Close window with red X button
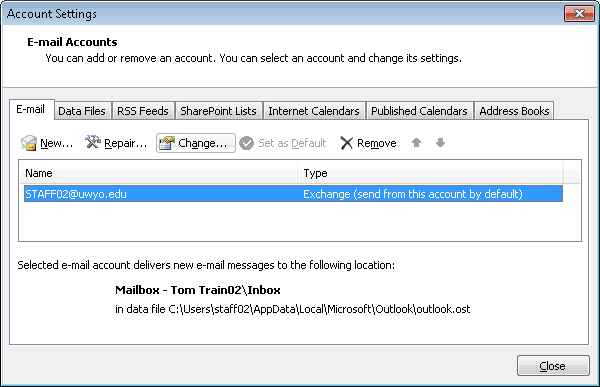 tap(579, 14)
